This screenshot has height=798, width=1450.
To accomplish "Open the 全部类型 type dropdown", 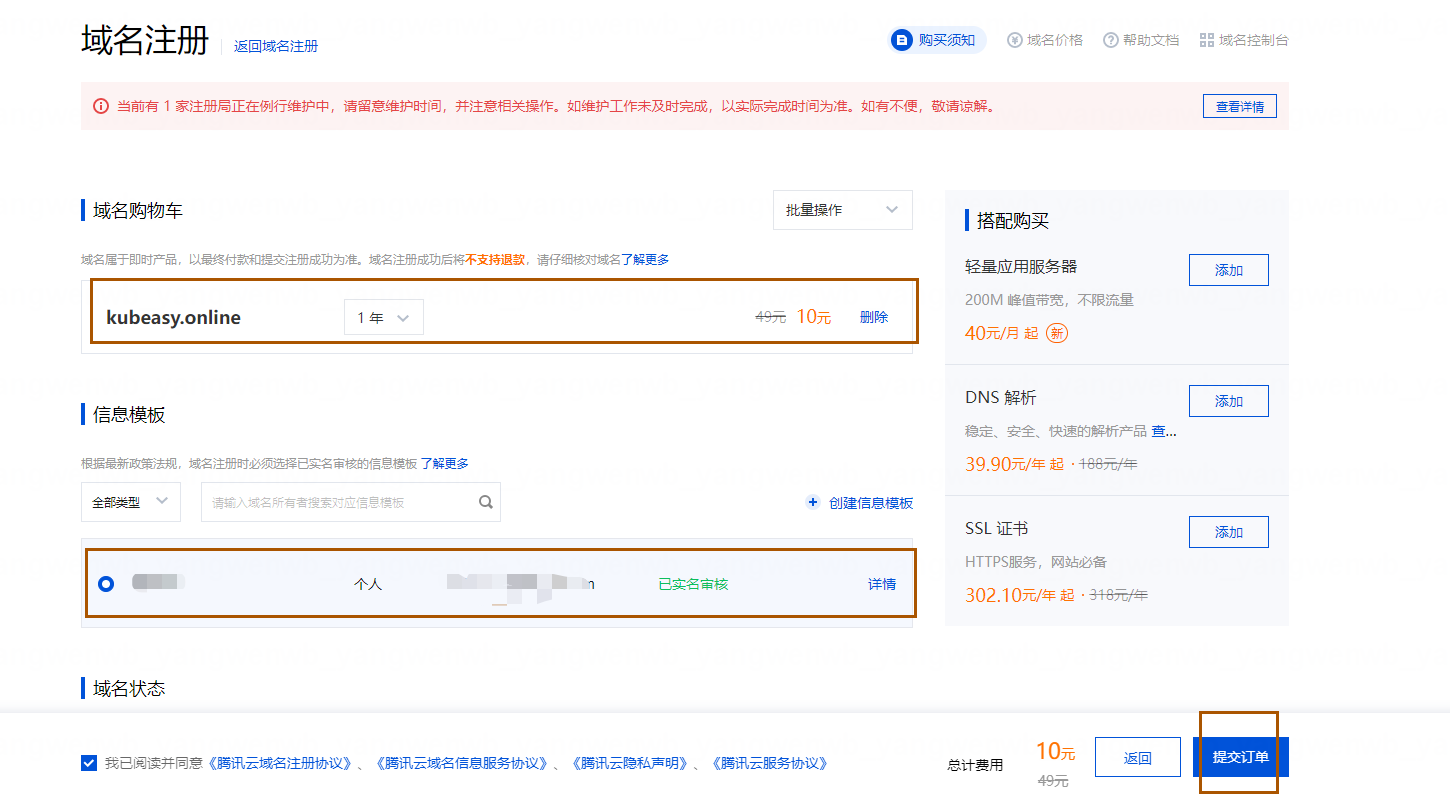I will point(131,502).
